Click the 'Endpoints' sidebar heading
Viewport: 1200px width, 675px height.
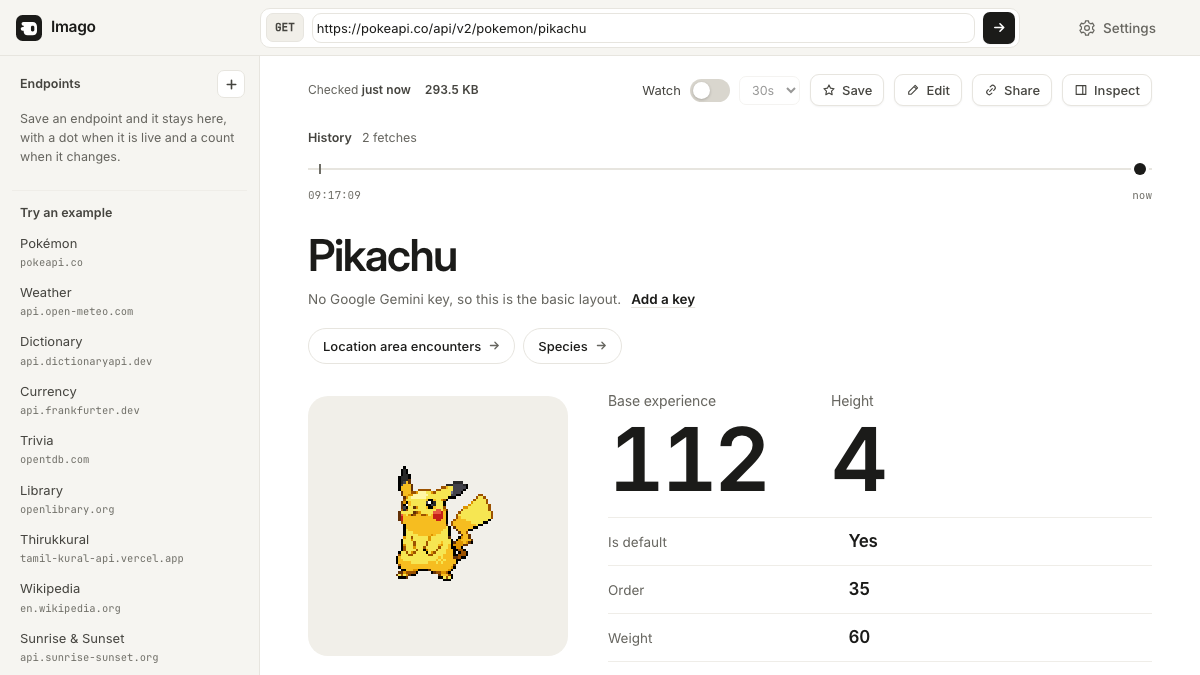pyautogui.click(x=50, y=84)
